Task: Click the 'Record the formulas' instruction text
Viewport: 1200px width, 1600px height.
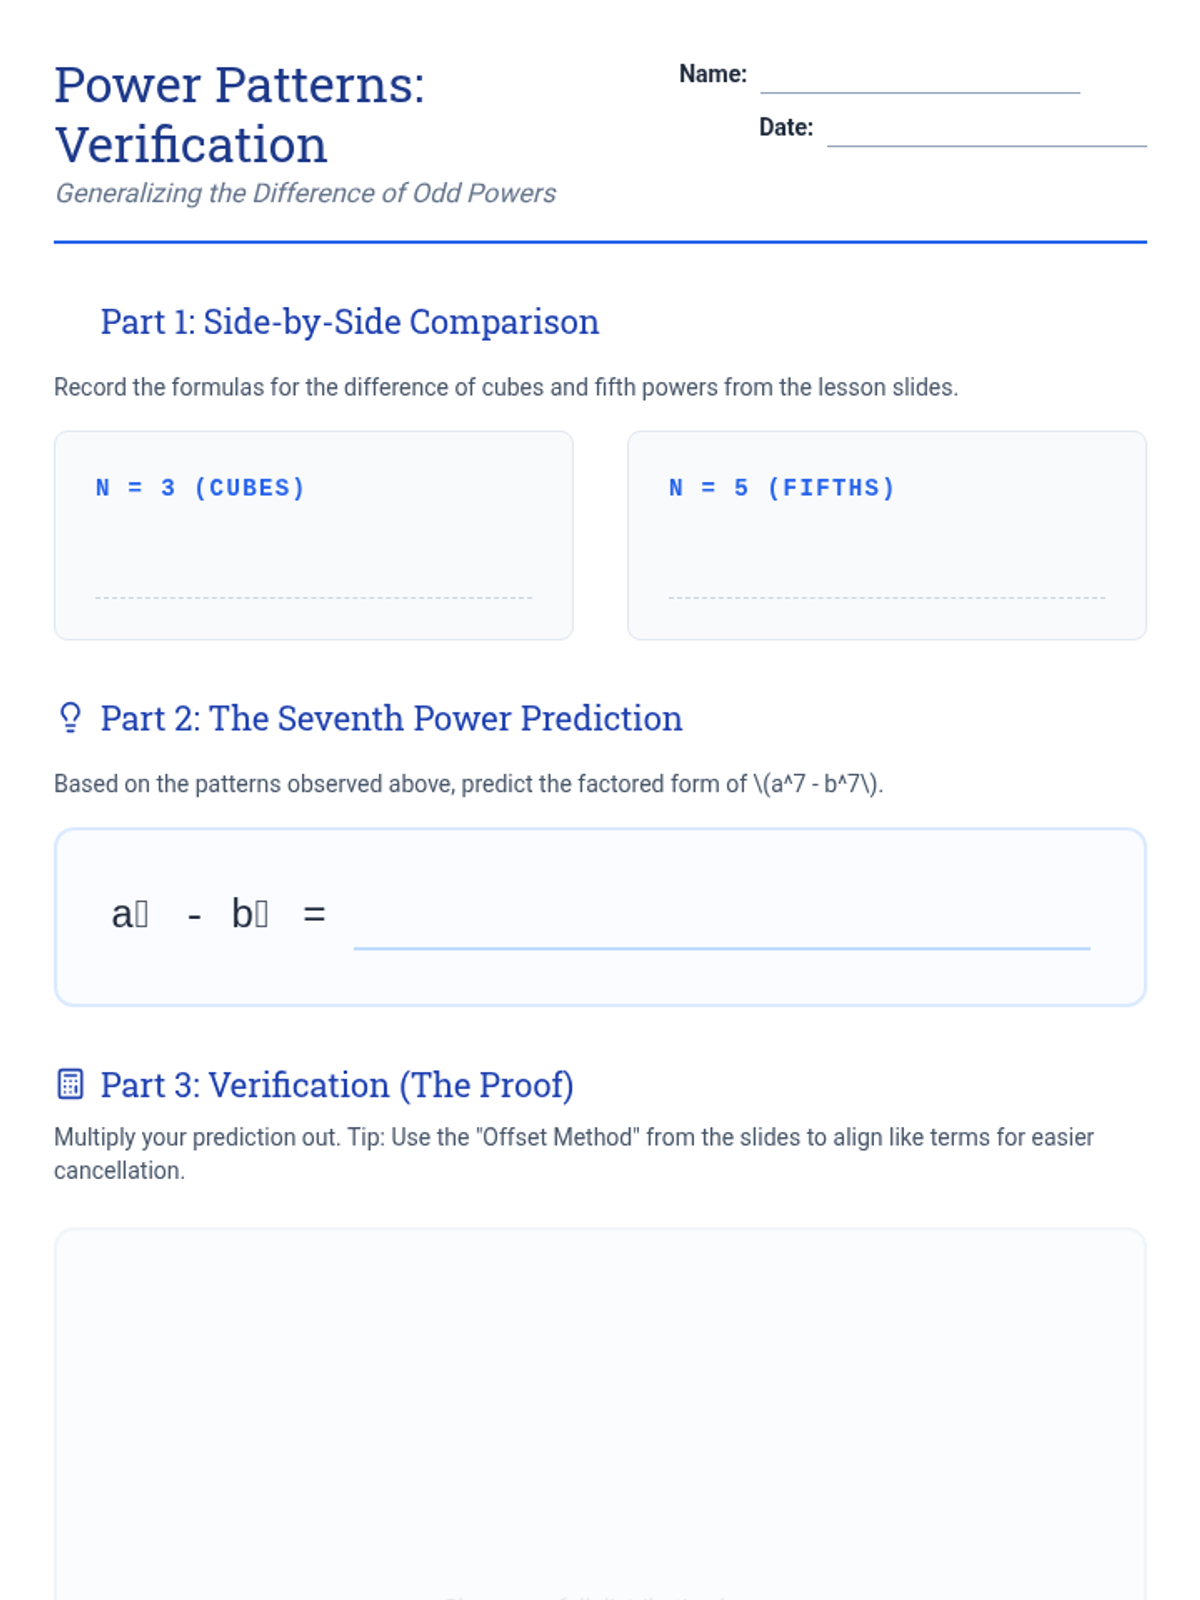Action: [x=506, y=387]
